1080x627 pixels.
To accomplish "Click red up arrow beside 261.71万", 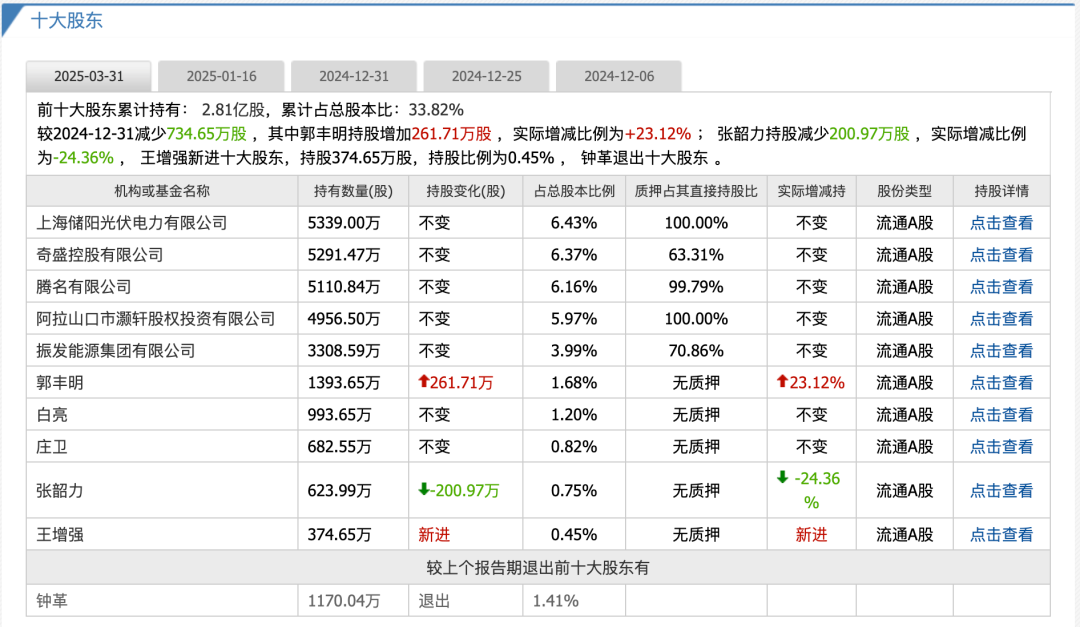I will pos(424,382).
